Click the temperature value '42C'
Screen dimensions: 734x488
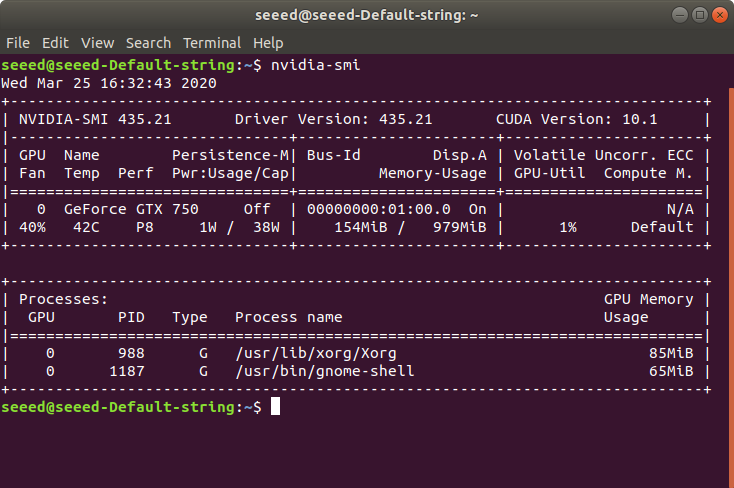pyautogui.click(x=86, y=228)
